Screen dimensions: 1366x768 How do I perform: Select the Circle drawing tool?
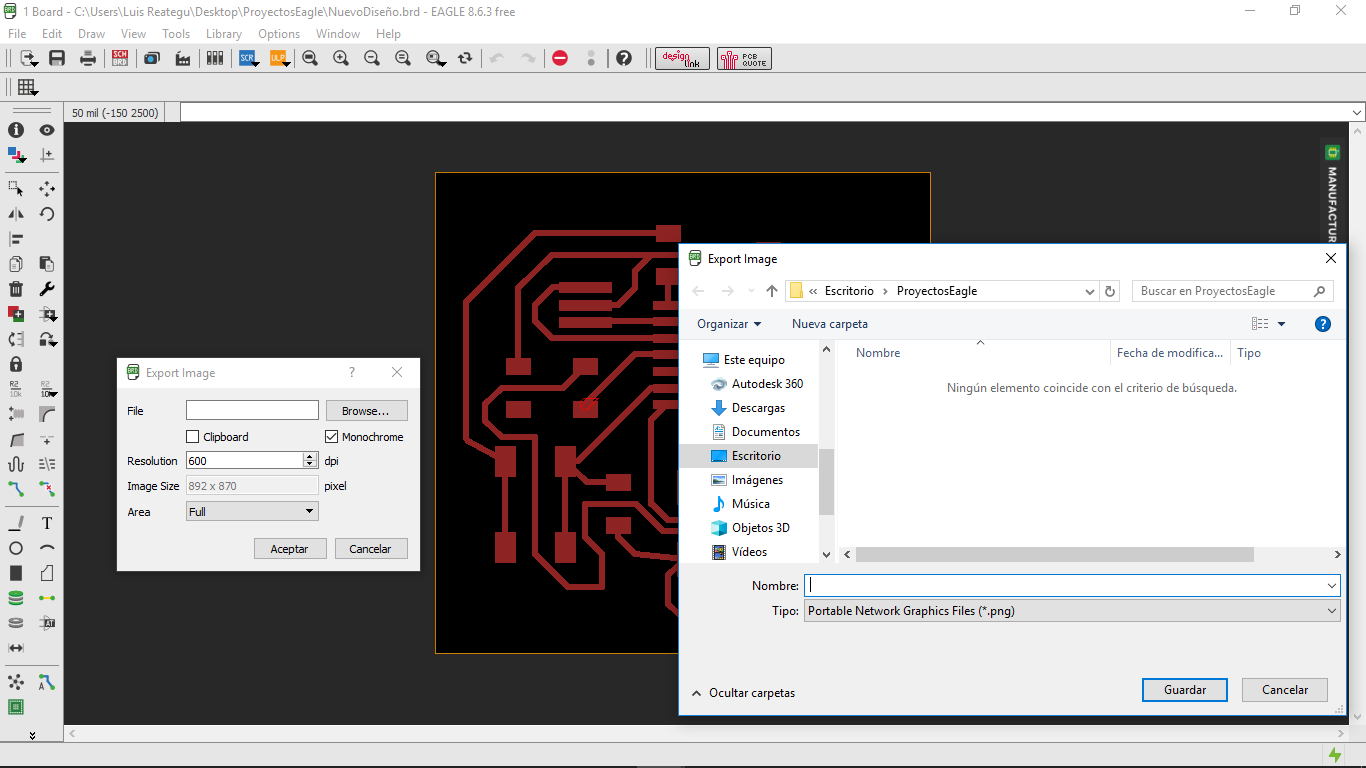click(16, 548)
